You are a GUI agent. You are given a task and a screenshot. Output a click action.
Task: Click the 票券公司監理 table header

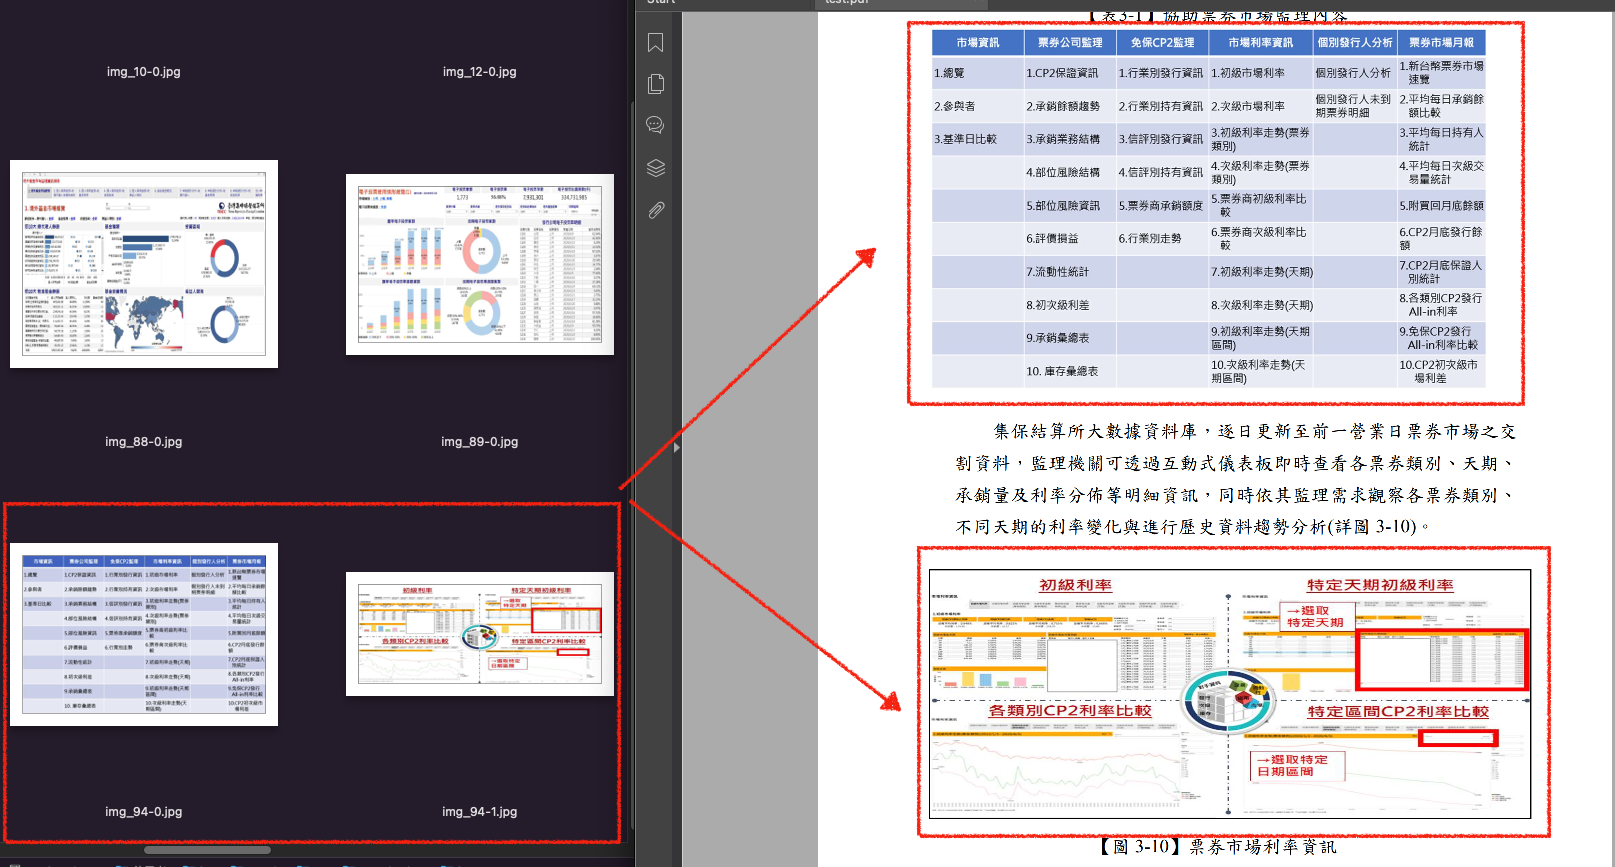(x=1070, y=42)
